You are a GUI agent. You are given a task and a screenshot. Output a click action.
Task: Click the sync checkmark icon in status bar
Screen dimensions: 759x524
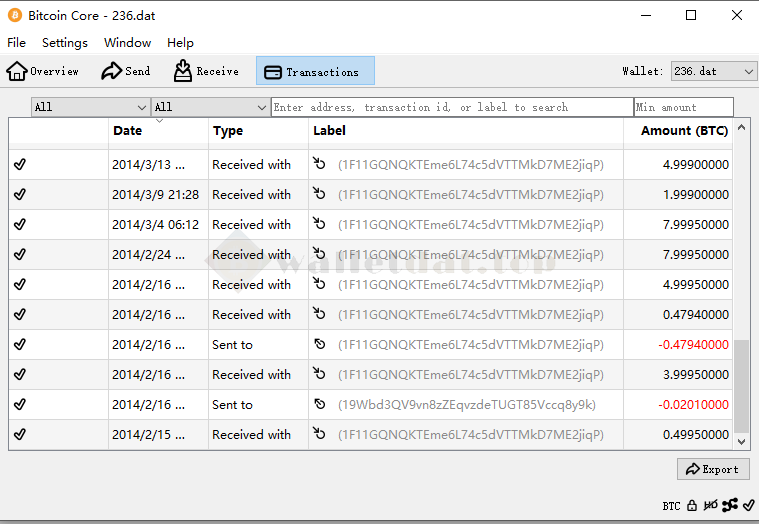pyautogui.click(x=749, y=506)
